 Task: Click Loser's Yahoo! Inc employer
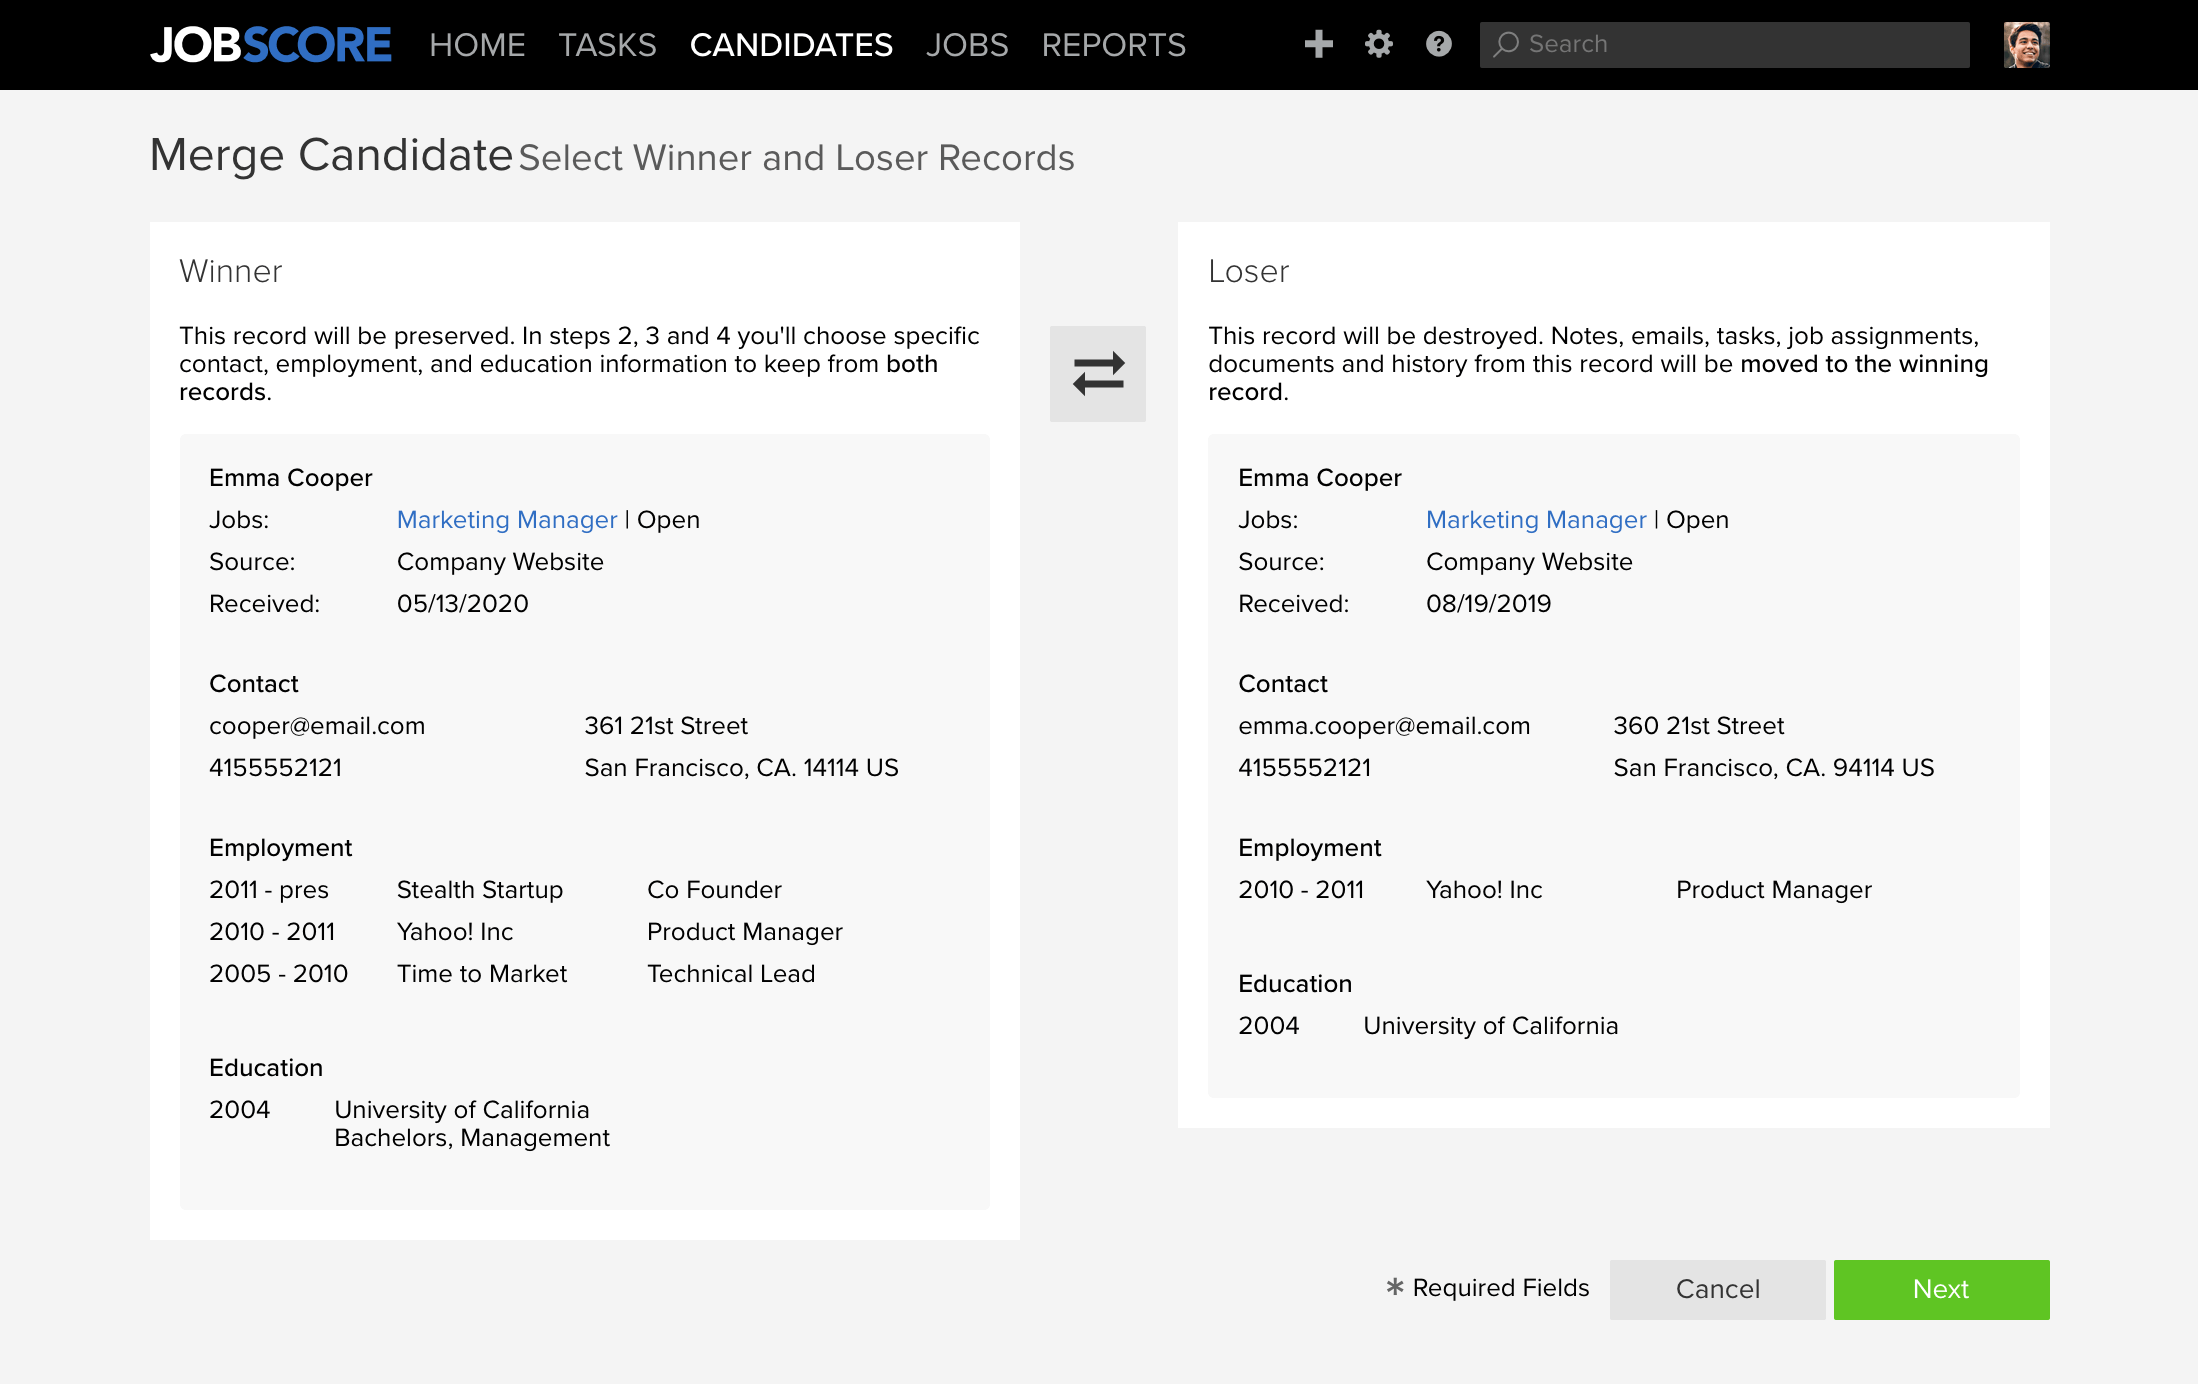pyautogui.click(x=1484, y=890)
